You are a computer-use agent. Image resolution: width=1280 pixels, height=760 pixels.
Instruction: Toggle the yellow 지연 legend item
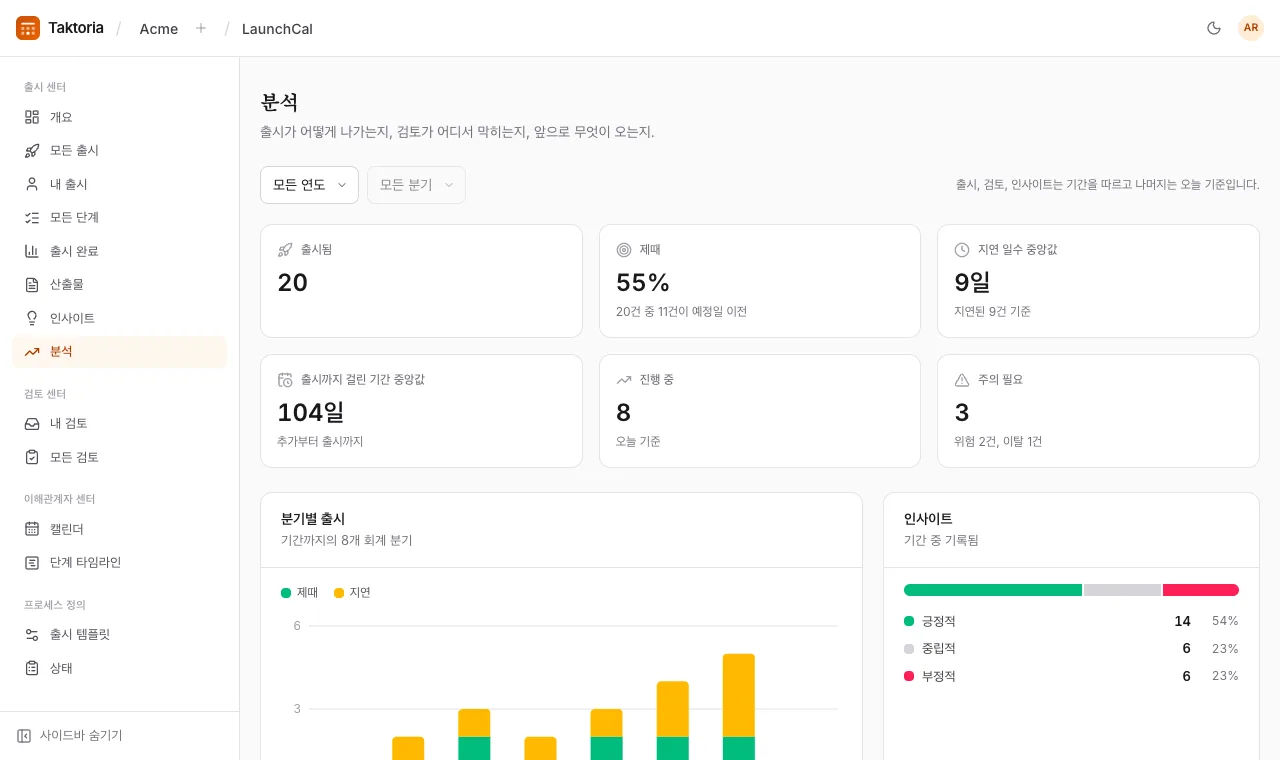tap(352, 592)
